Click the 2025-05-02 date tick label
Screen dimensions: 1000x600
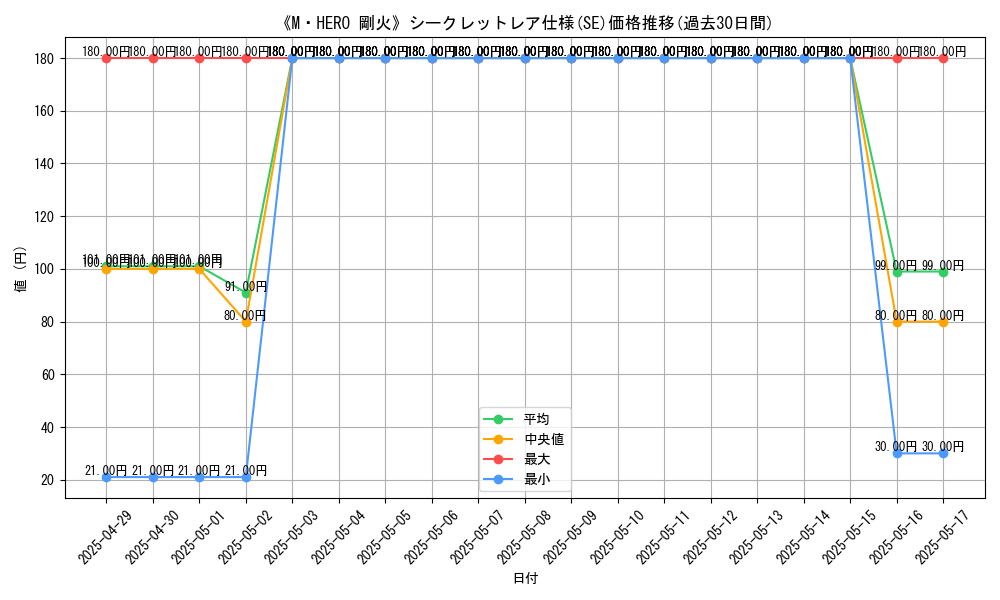[245, 536]
